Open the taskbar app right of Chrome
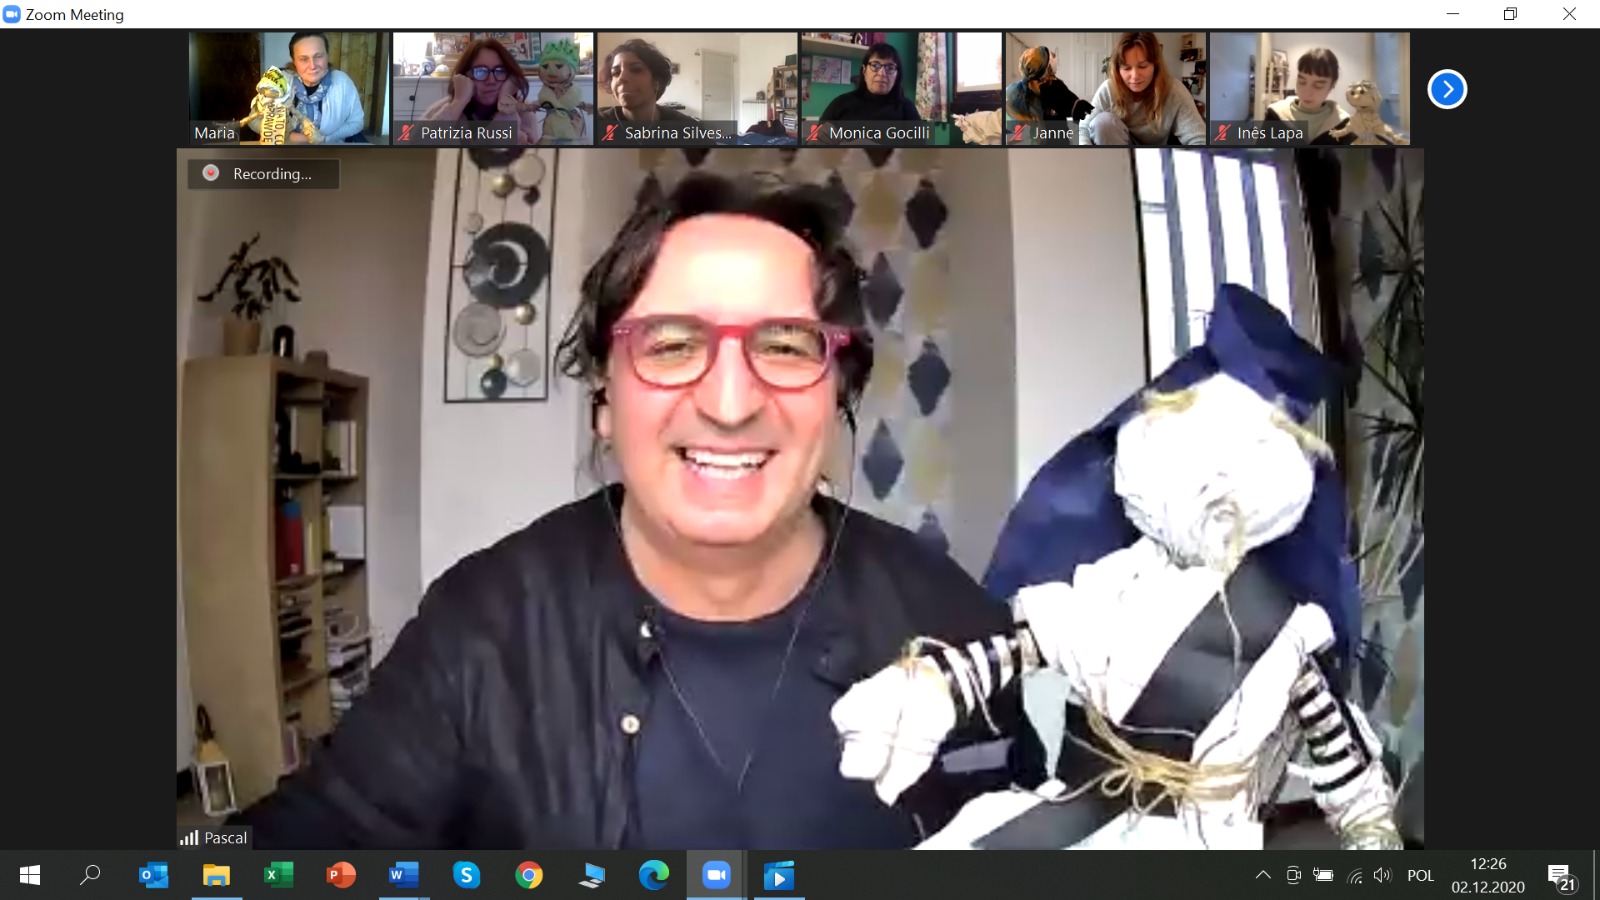Image resolution: width=1600 pixels, height=900 pixels. click(591, 876)
